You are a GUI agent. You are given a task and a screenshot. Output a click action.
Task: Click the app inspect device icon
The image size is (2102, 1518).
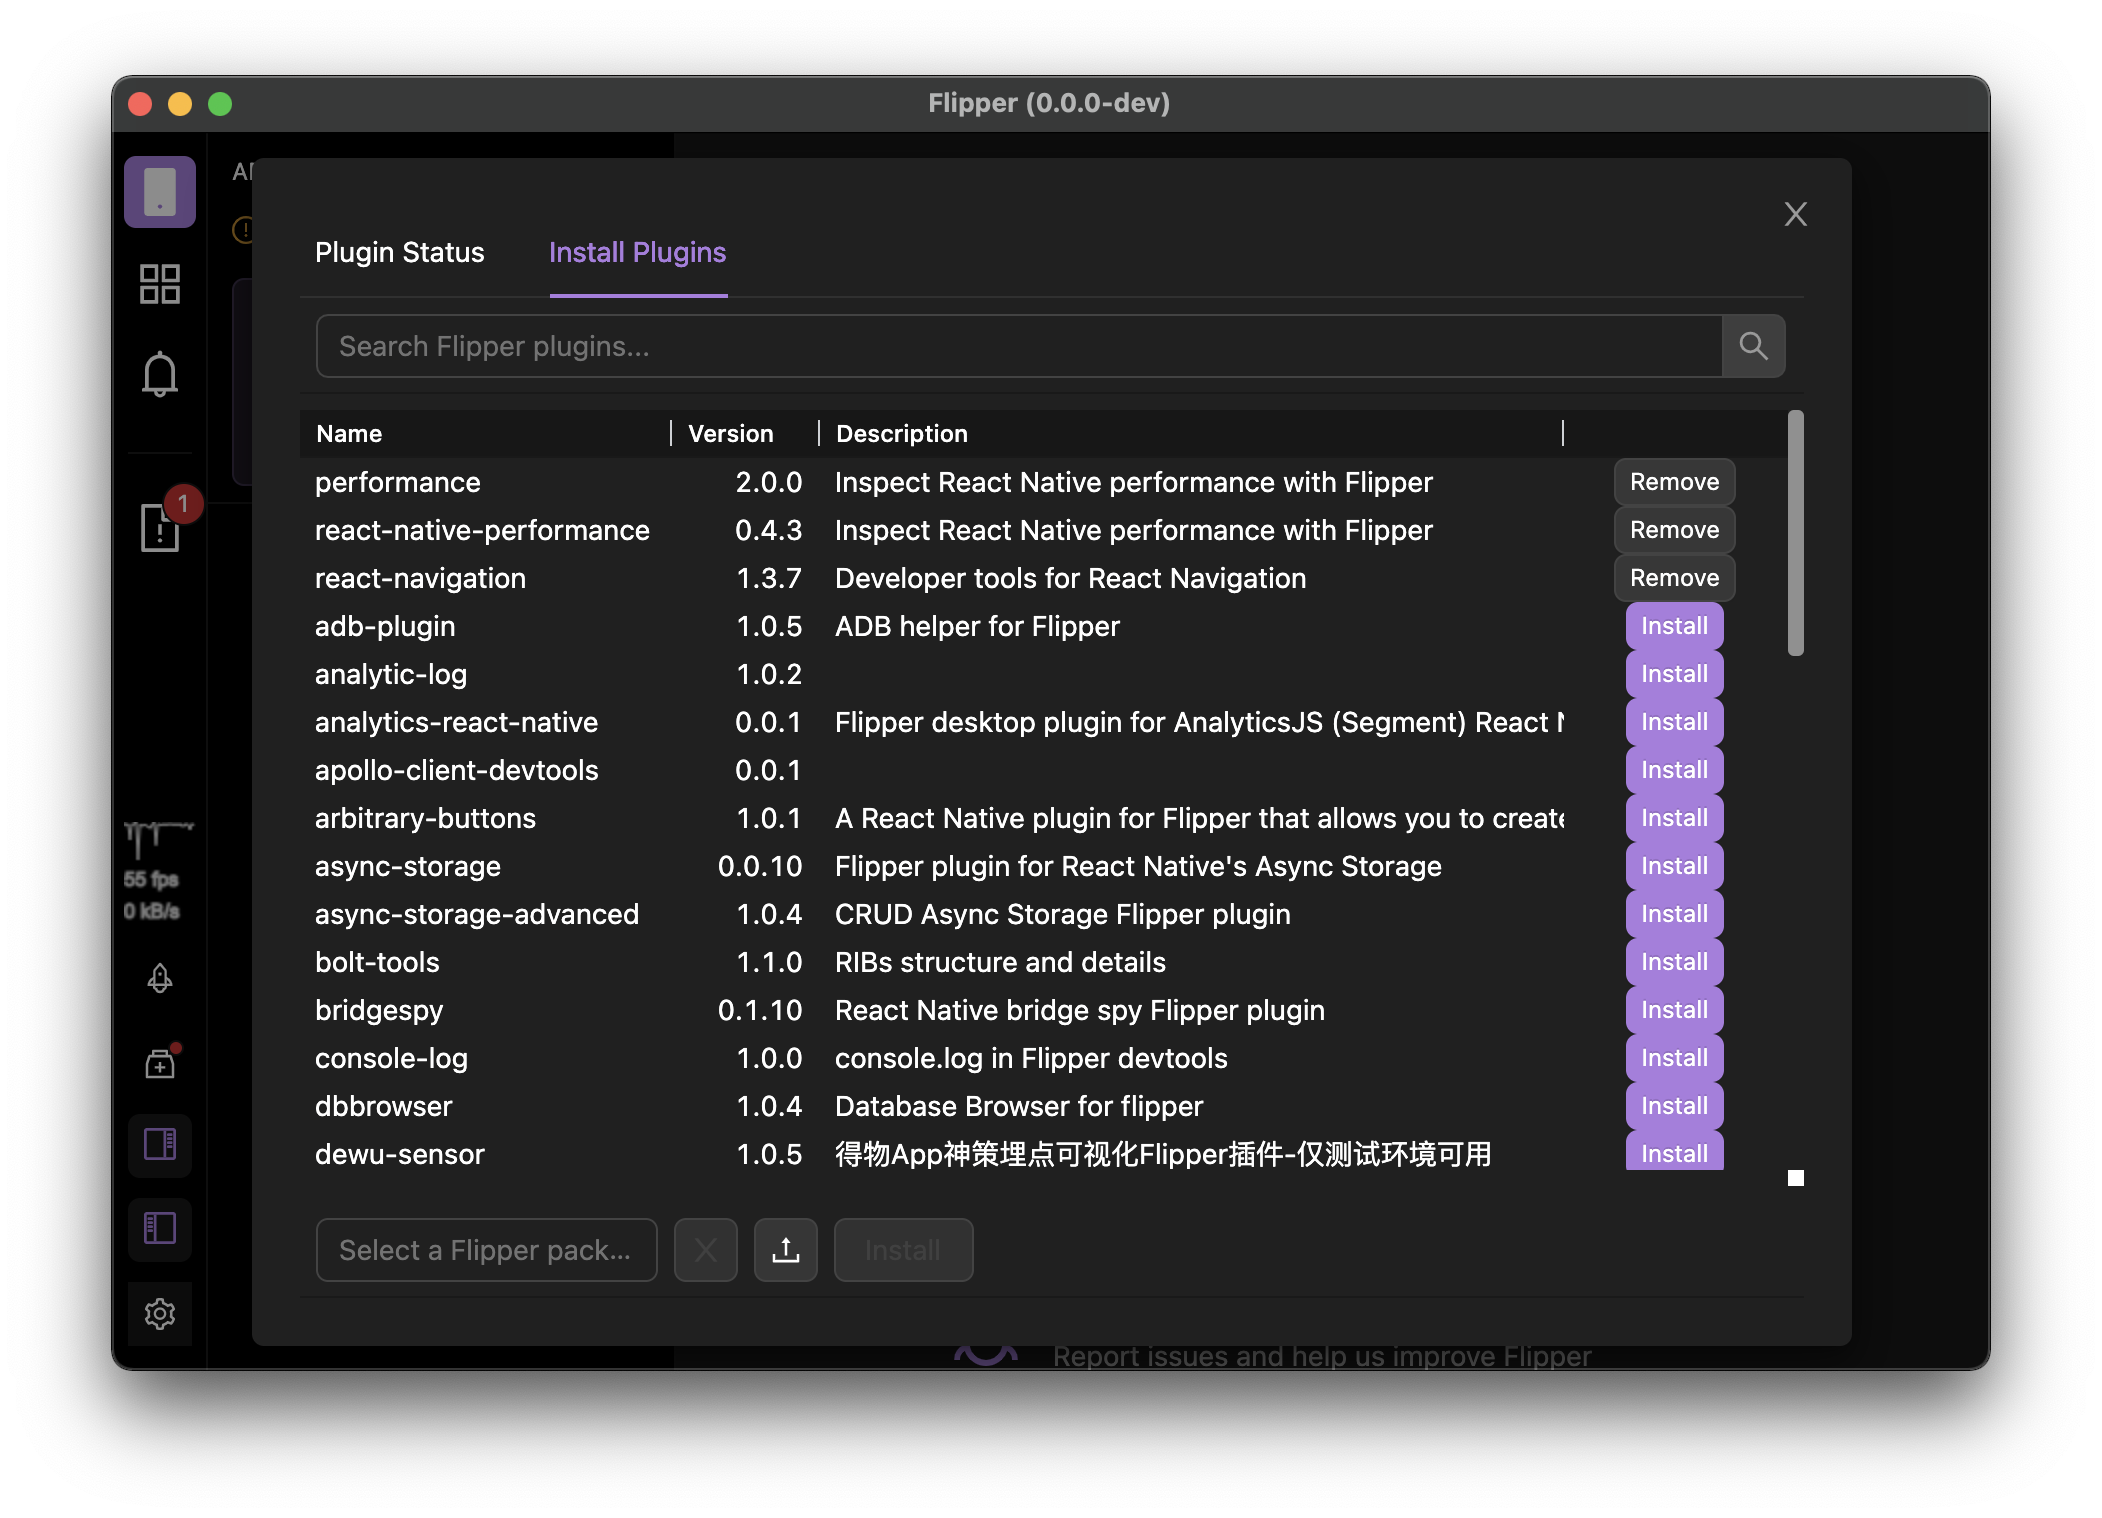(160, 191)
